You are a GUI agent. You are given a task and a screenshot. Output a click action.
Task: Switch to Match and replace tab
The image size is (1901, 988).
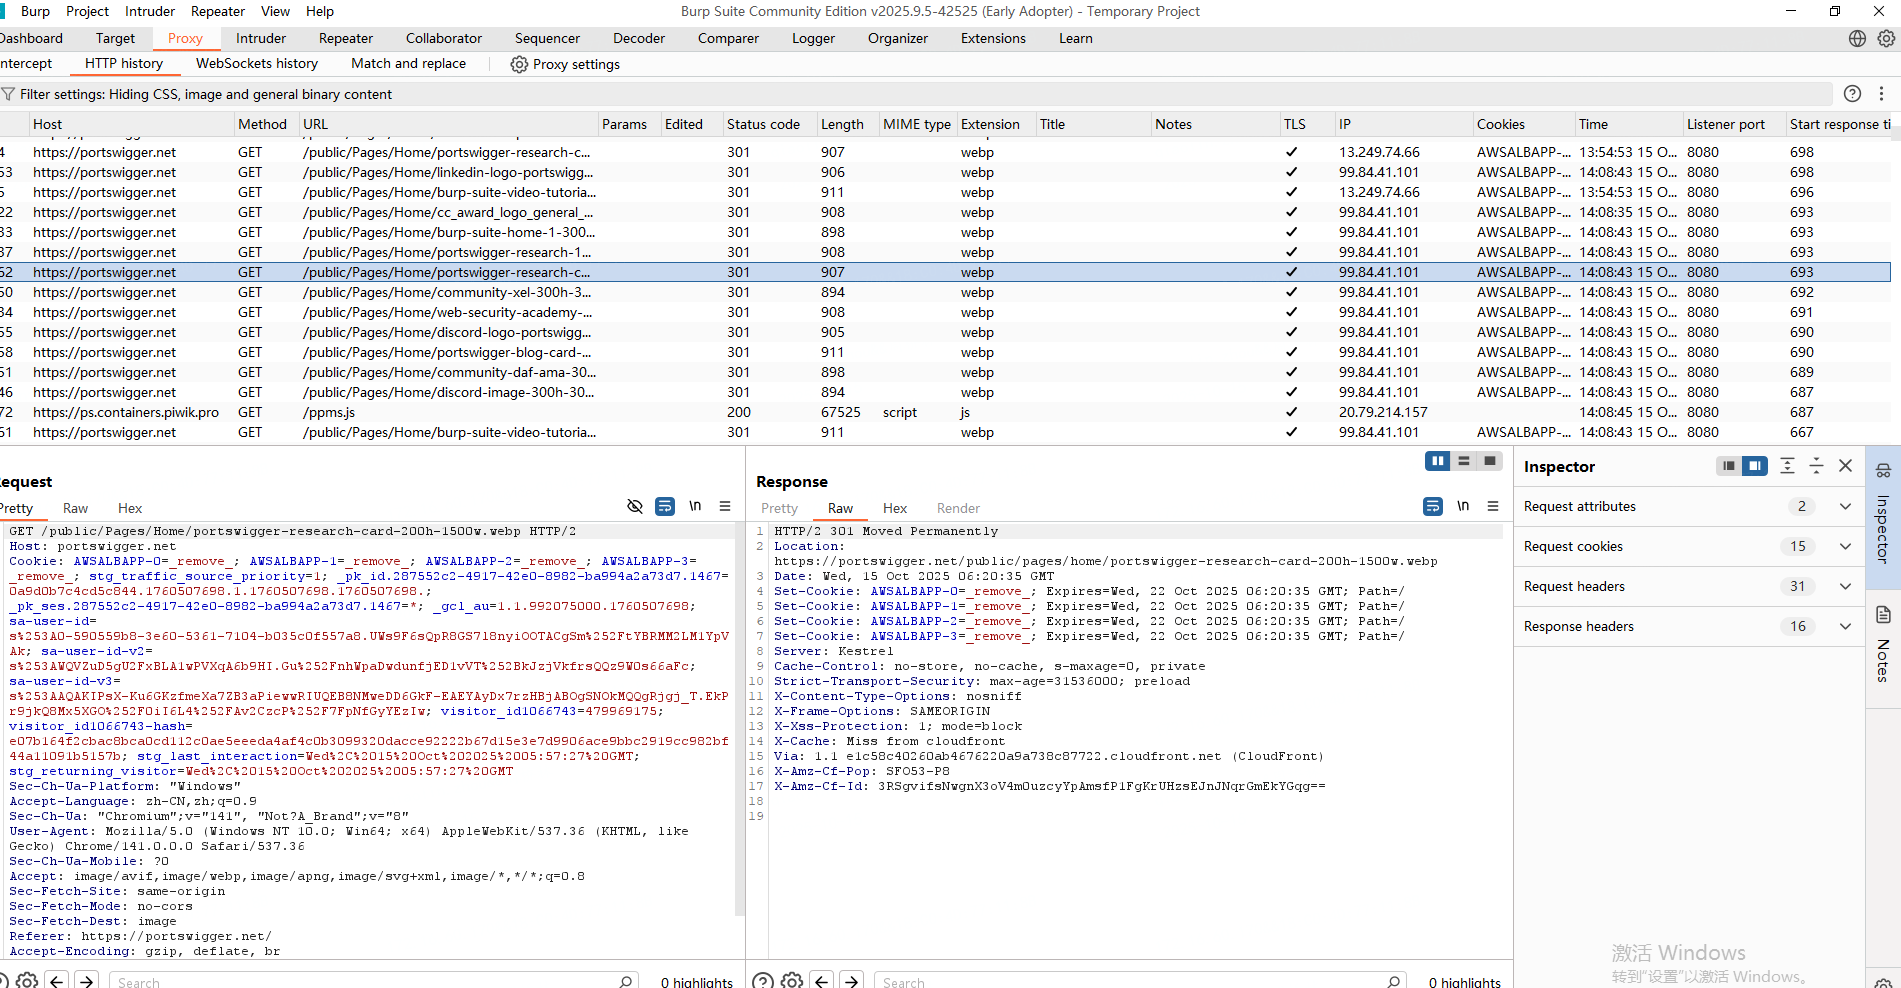[408, 63]
